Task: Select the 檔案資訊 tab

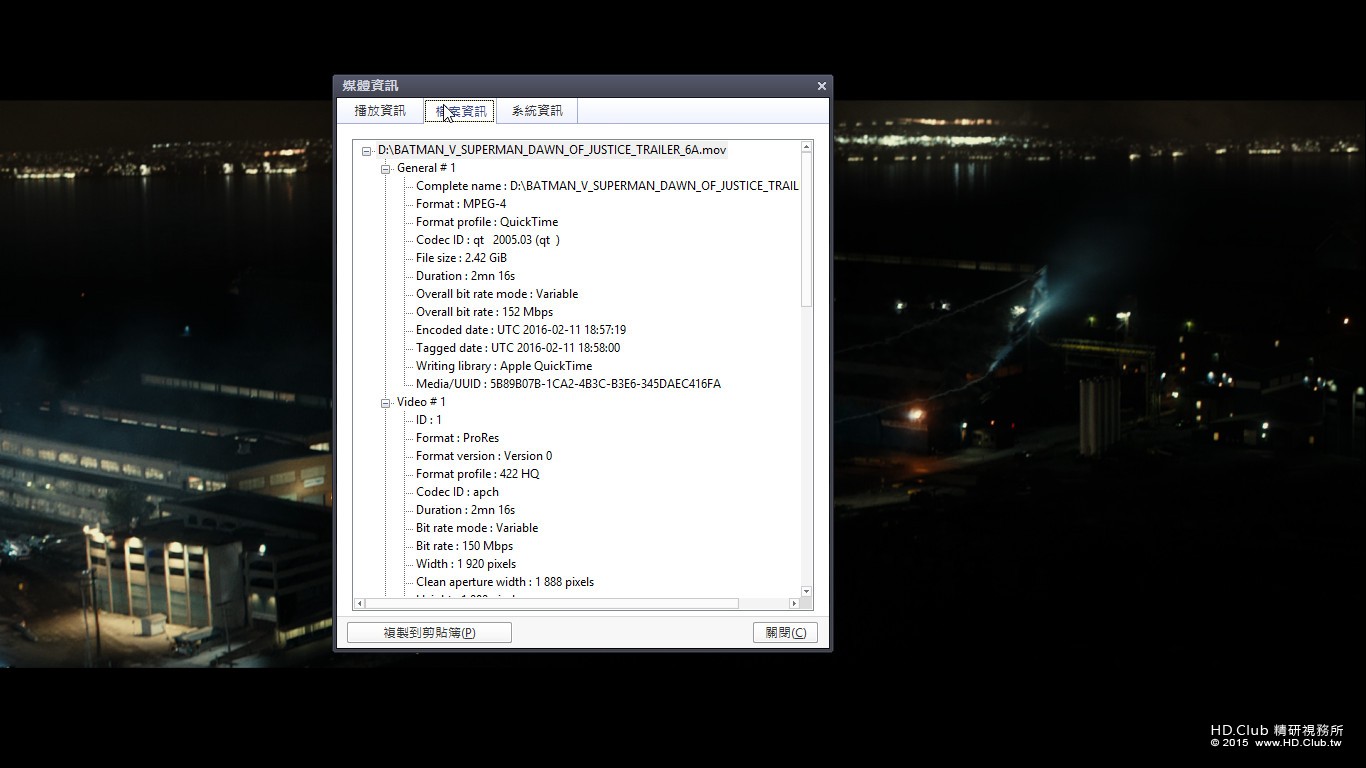Action: point(460,111)
